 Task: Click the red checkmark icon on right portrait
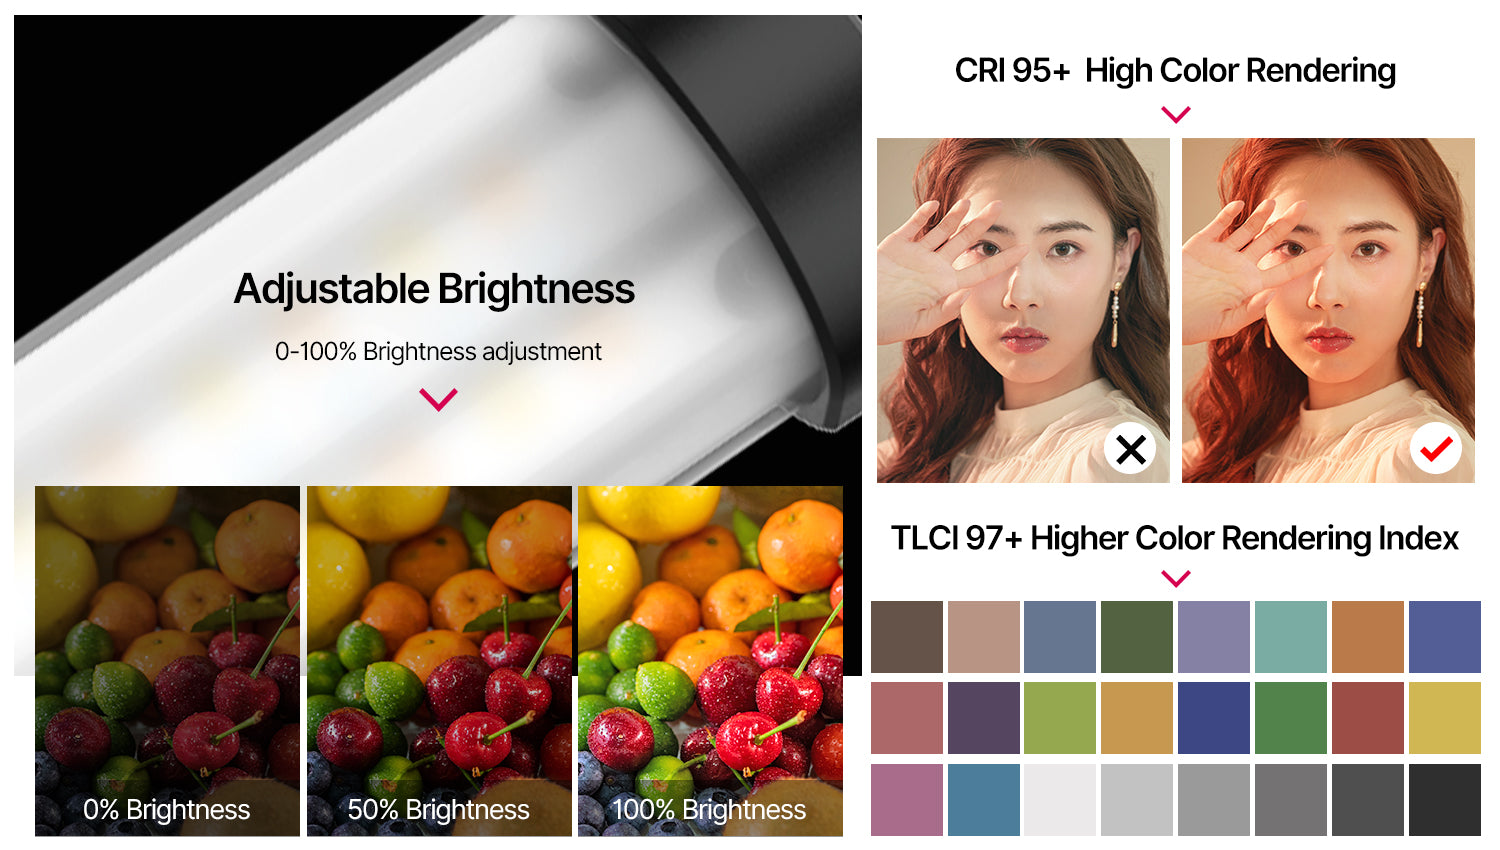[x=1436, y=450]
